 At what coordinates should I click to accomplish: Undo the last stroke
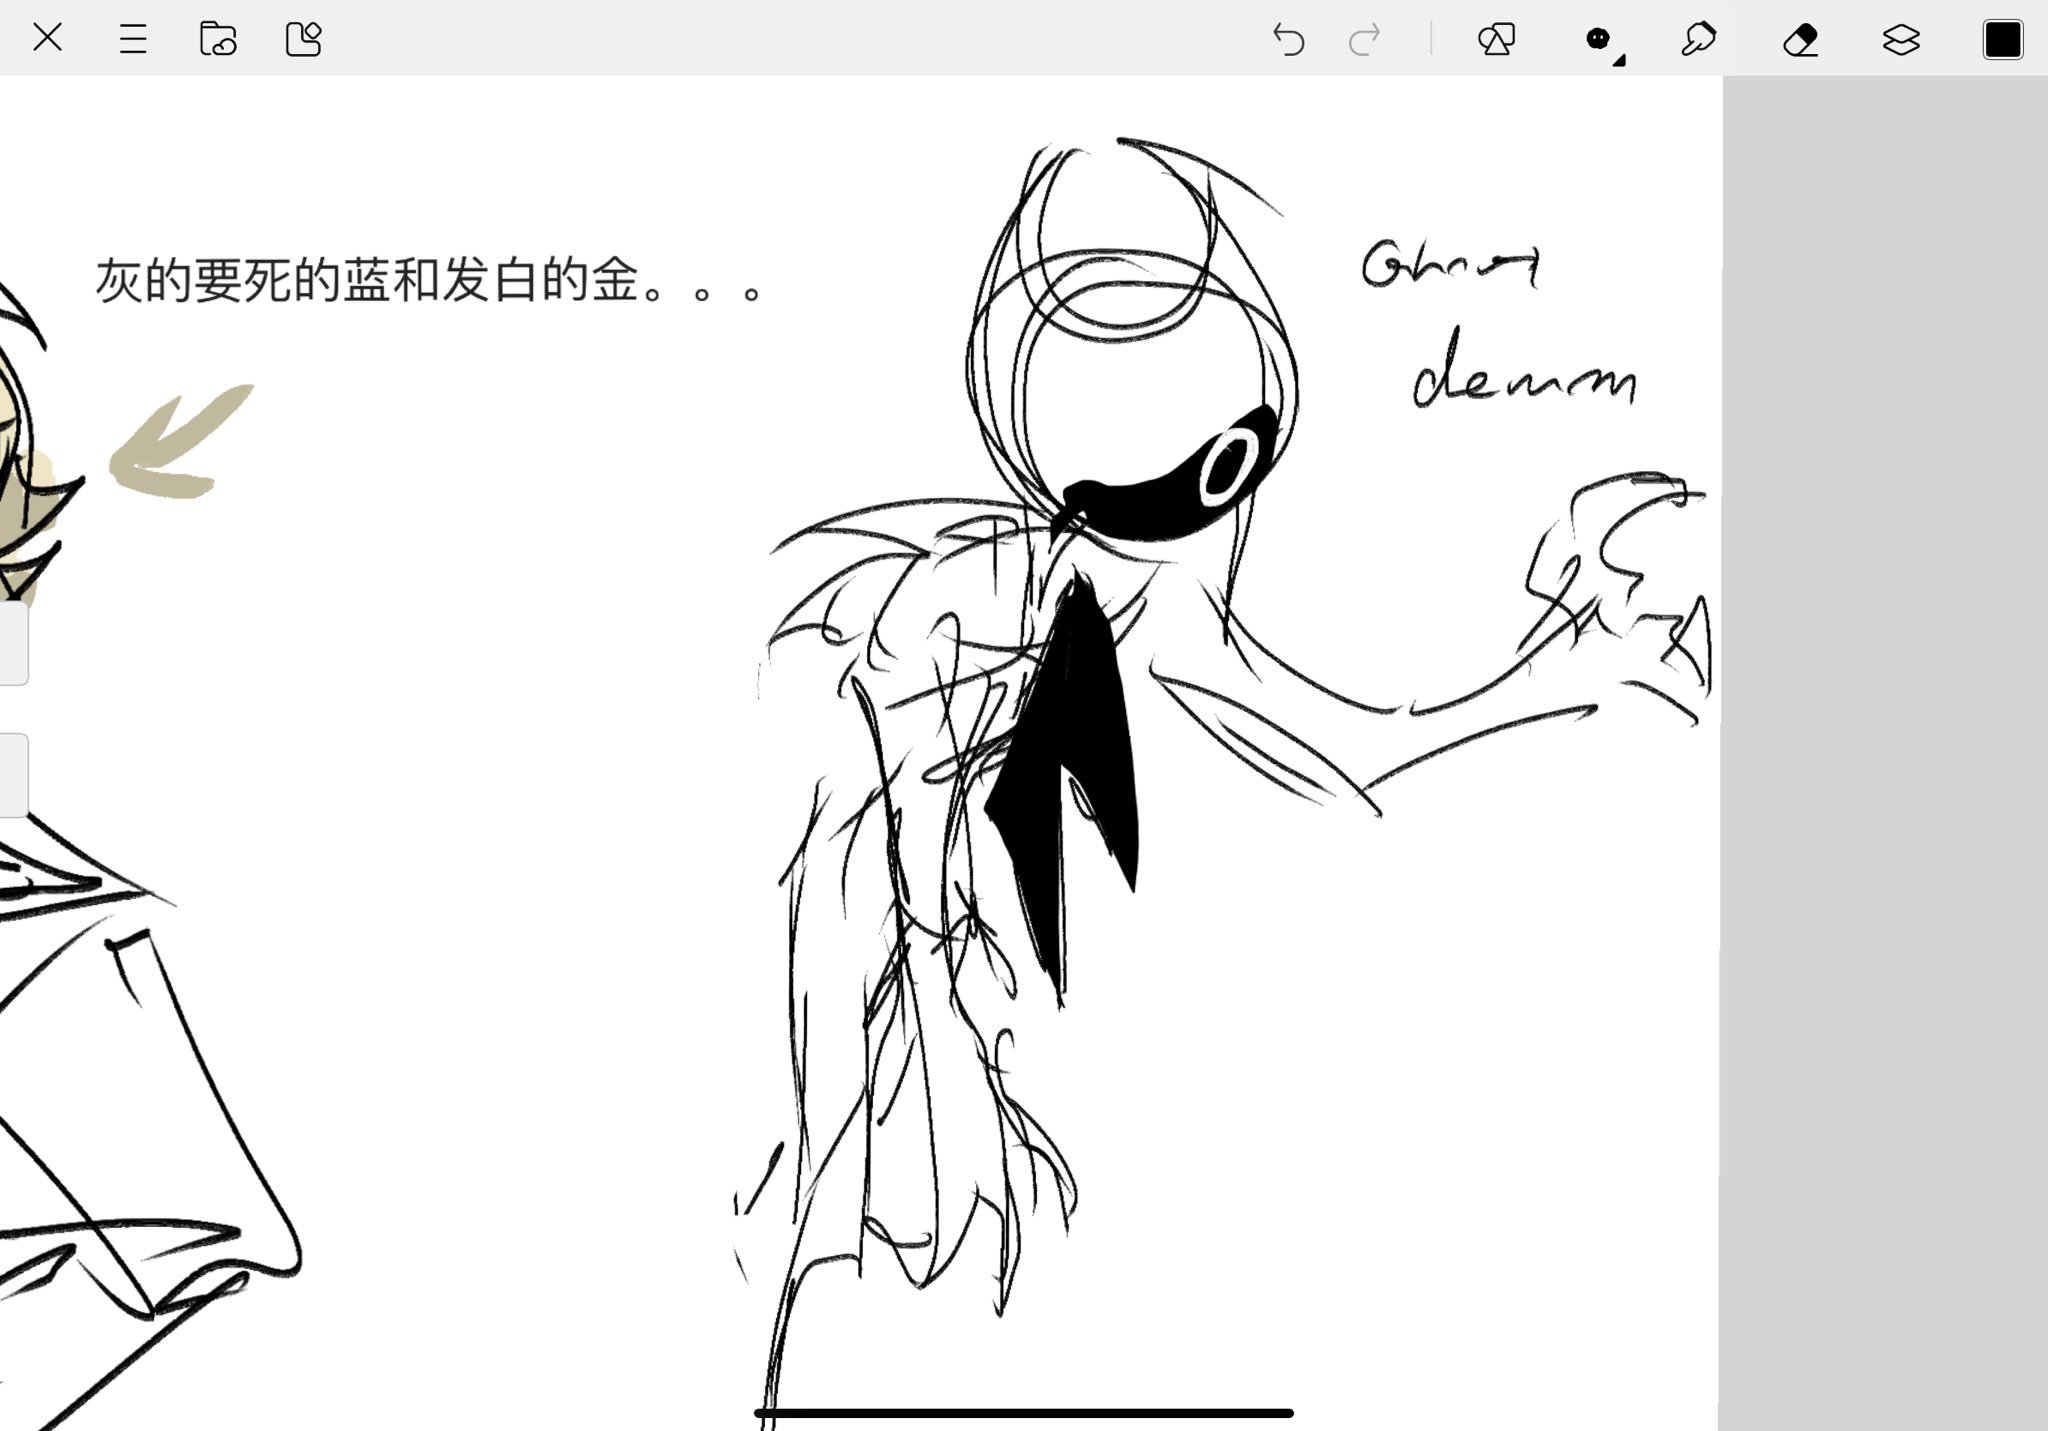[1288, 40]
